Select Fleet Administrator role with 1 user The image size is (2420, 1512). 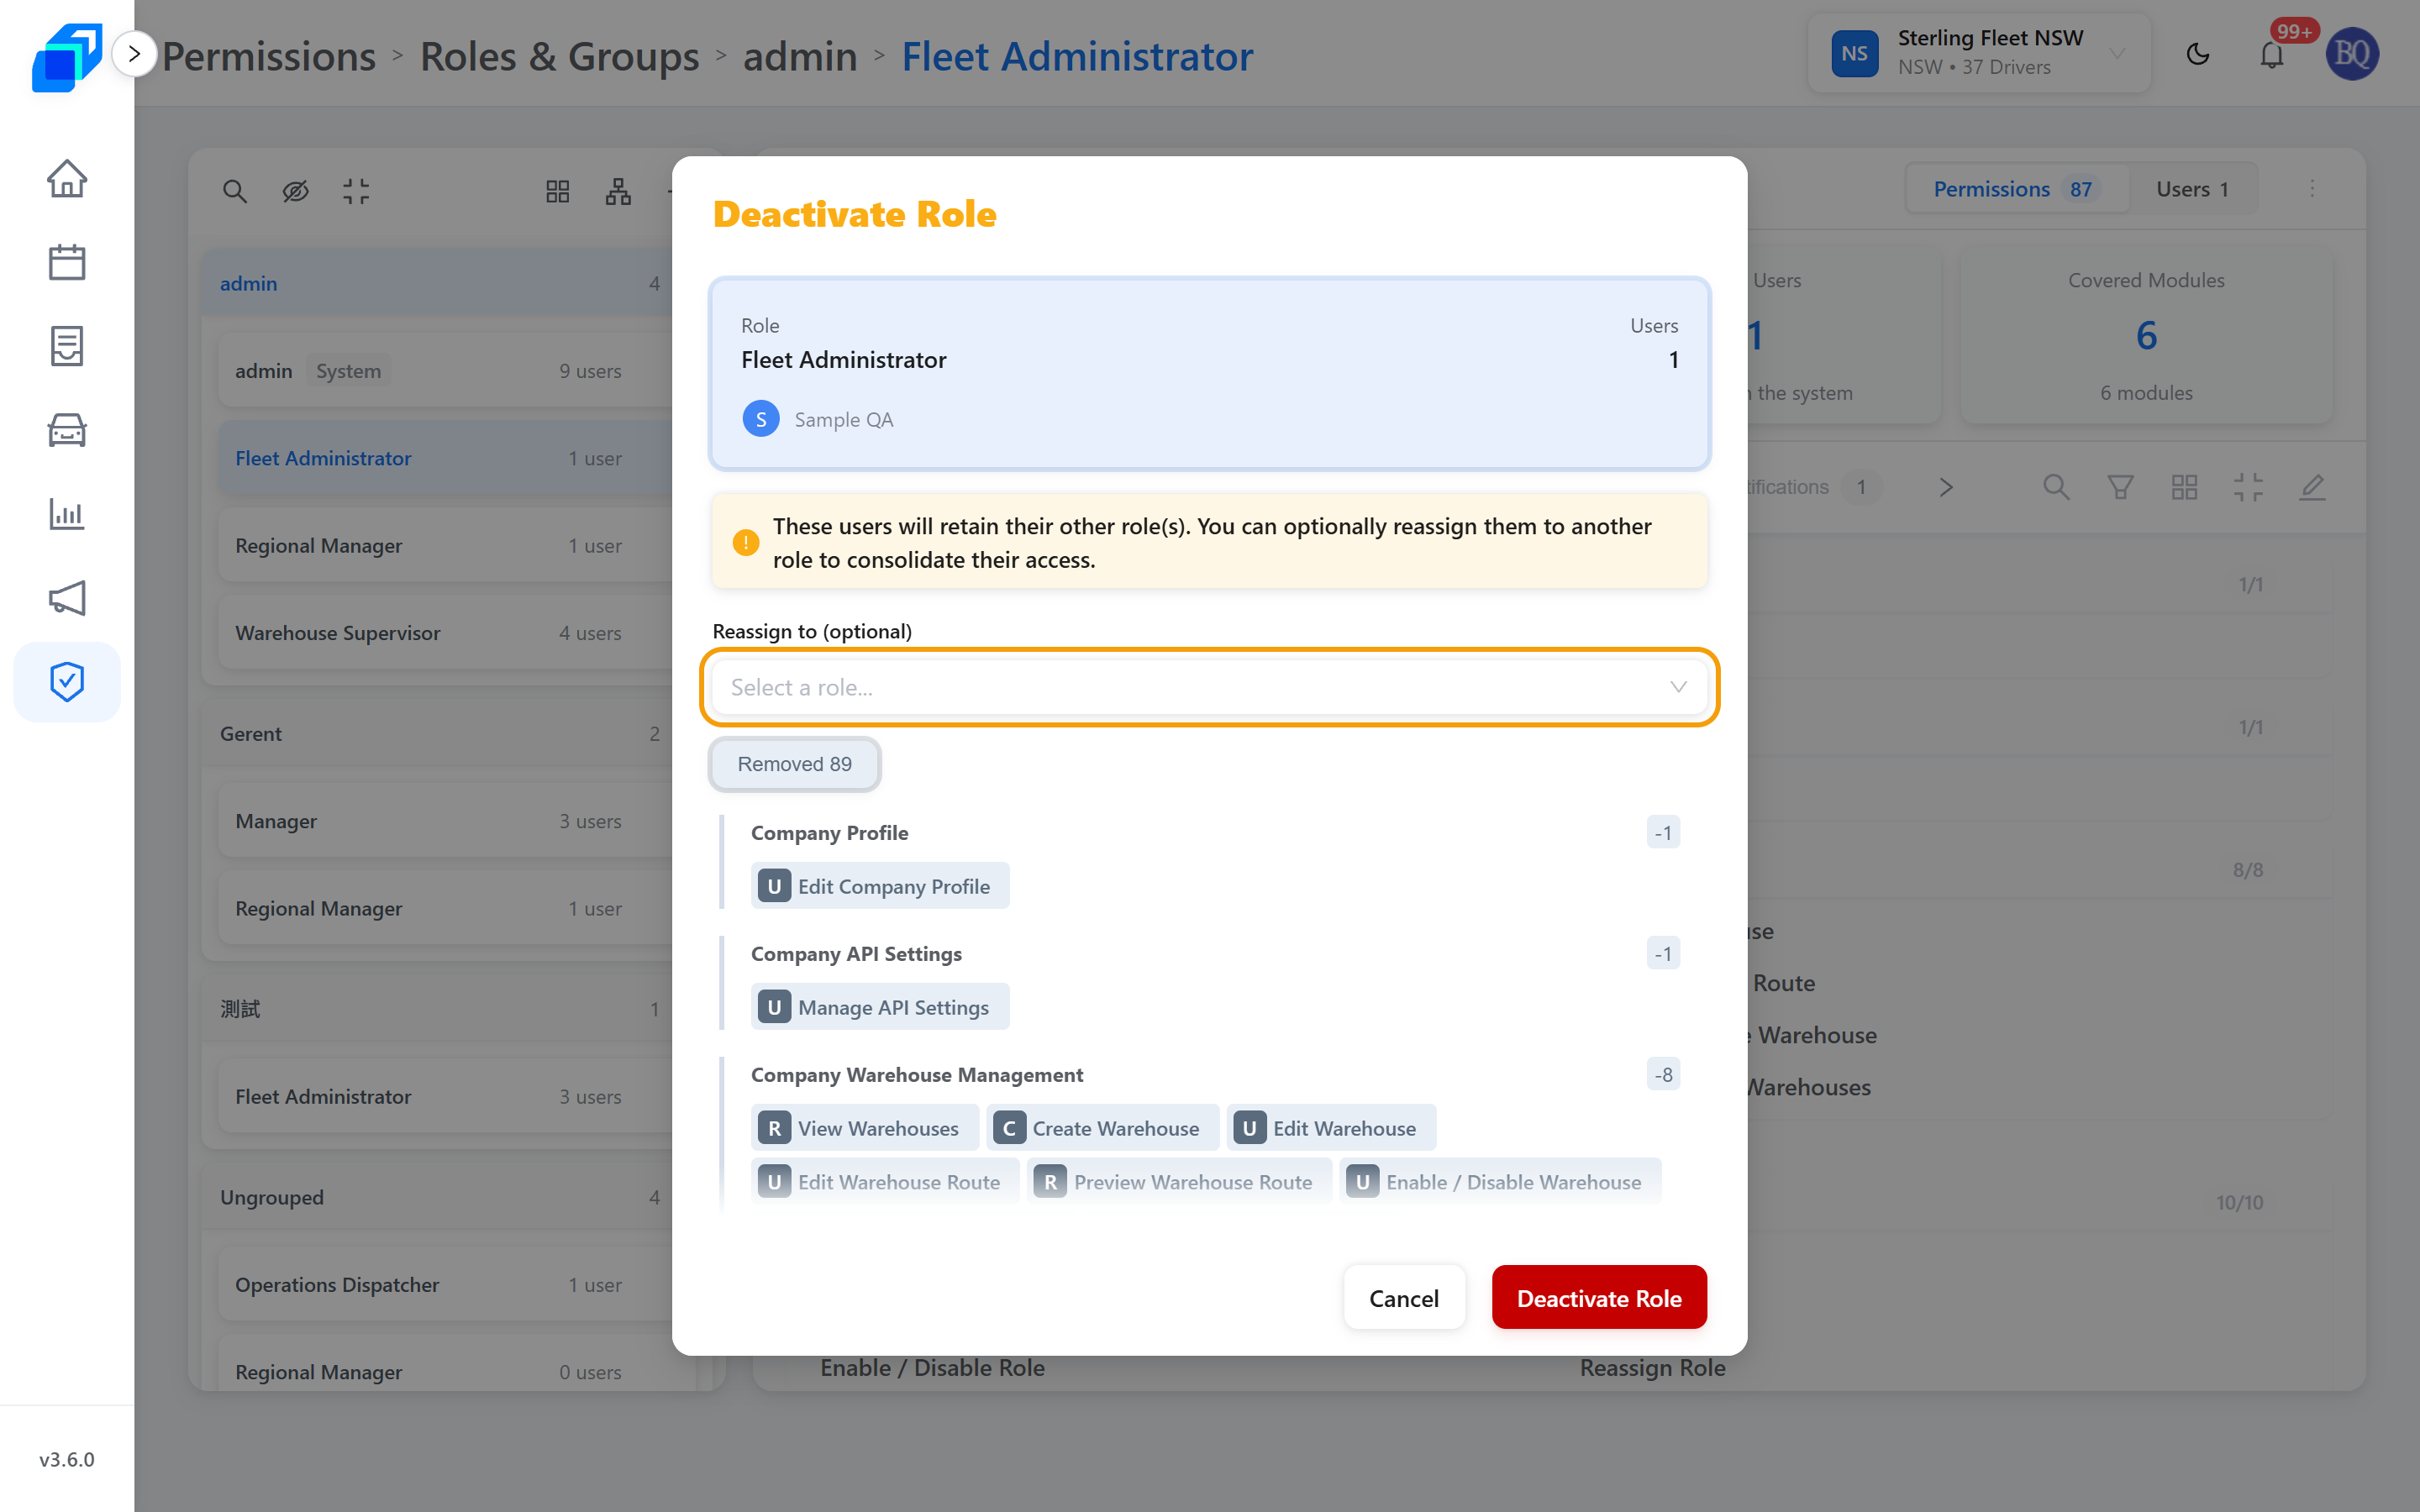(x=446, y=458)
